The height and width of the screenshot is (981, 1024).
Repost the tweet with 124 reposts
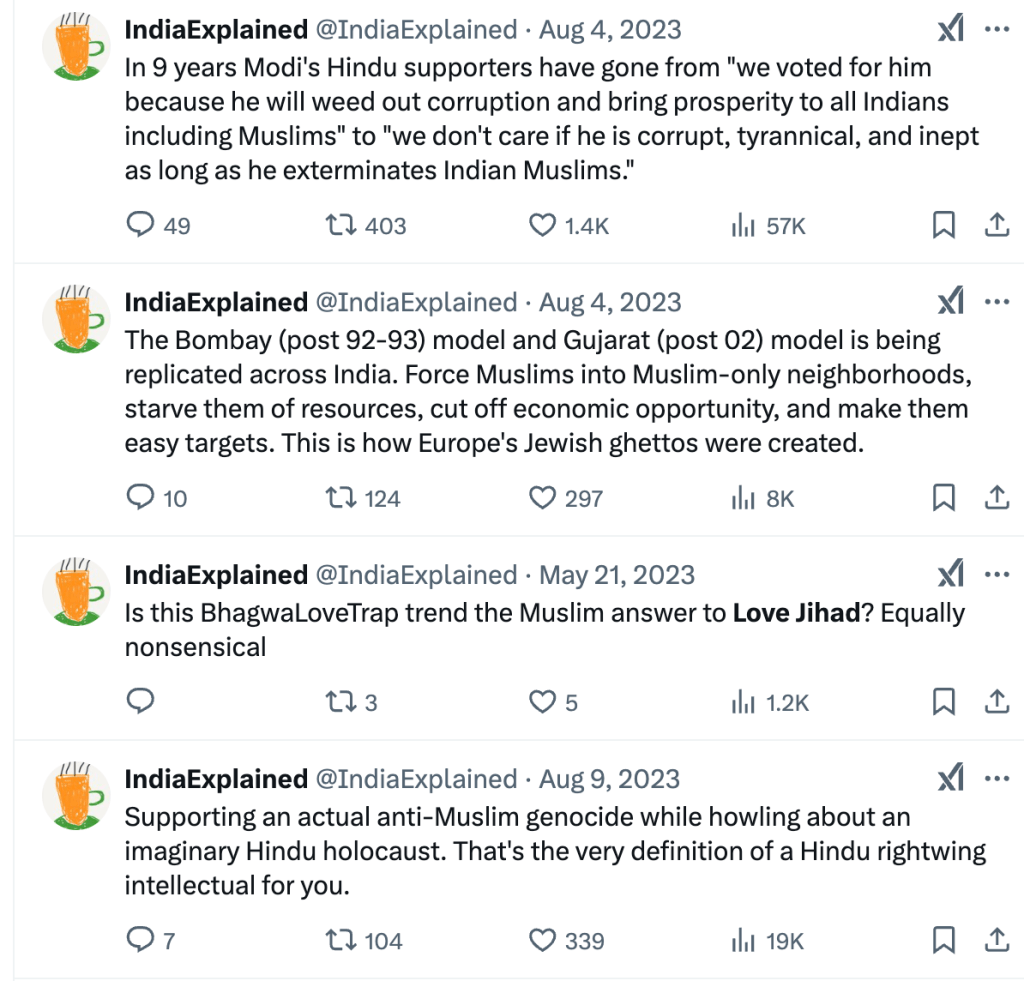click(342, 498)
